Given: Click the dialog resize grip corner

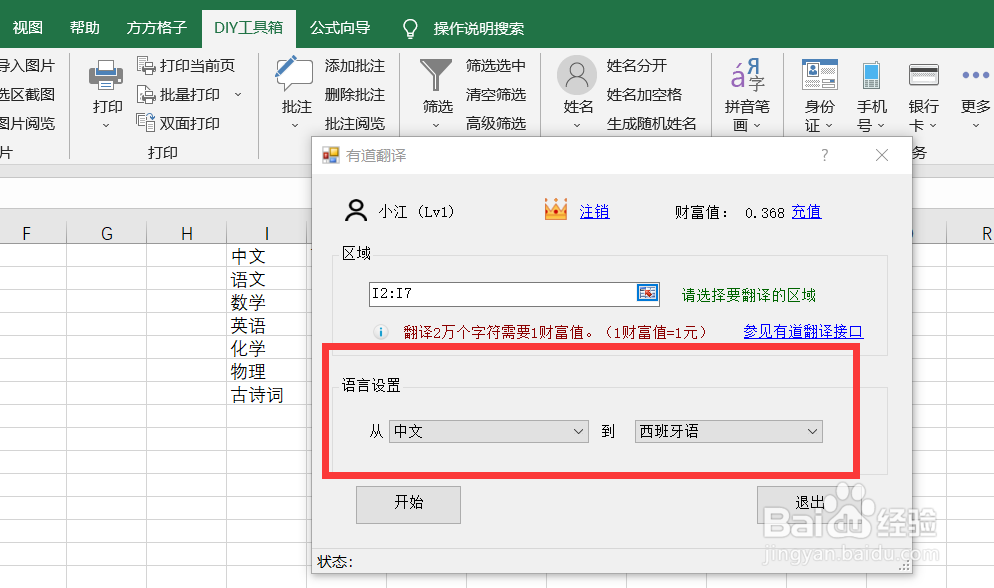Looking at the screenshot, I should pos(905,566).
